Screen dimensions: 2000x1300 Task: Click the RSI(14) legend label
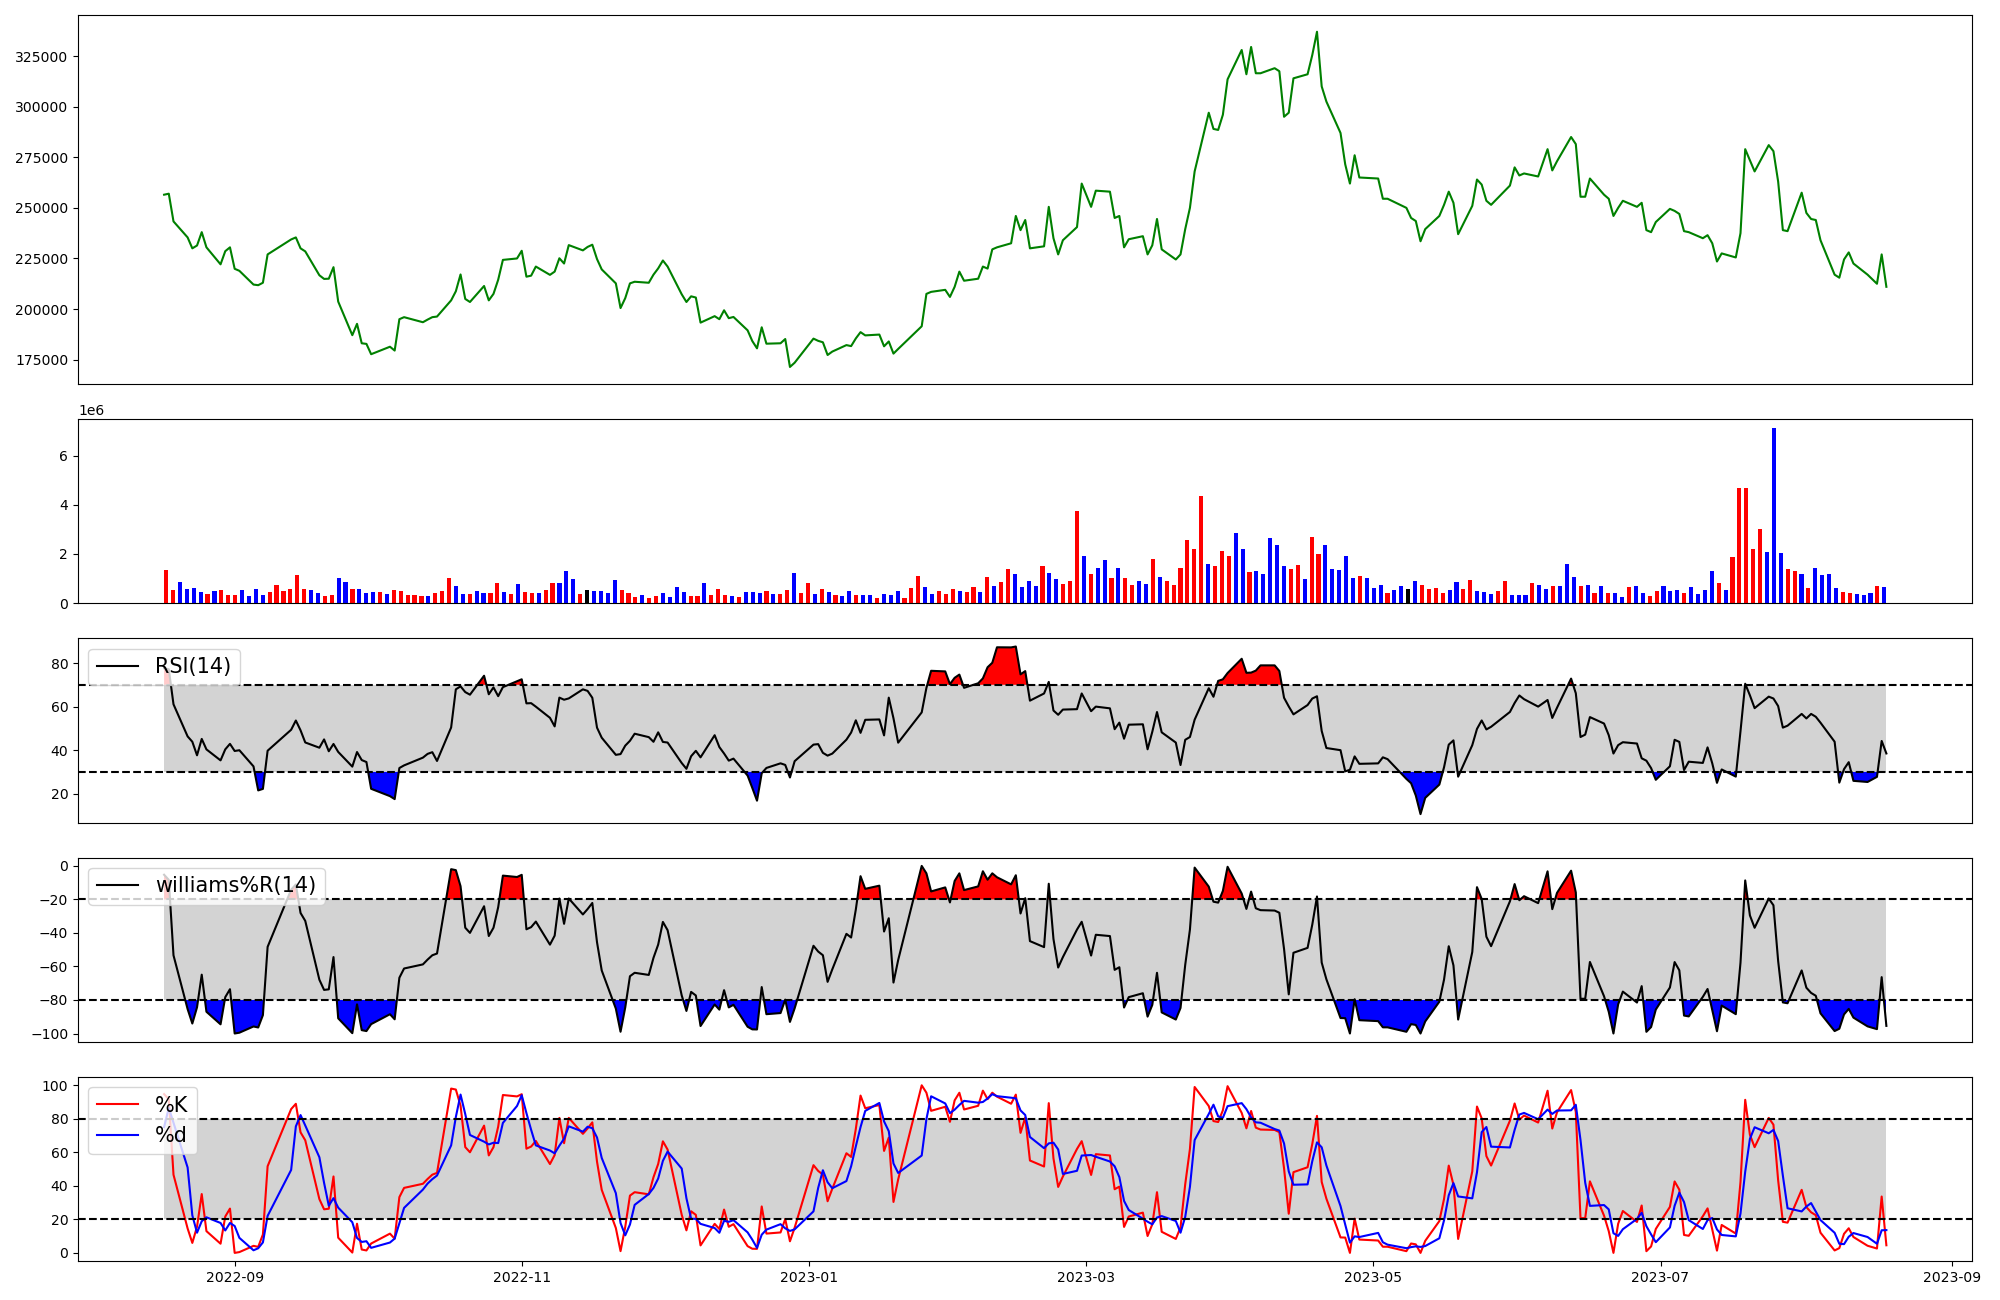pos(192,666)
